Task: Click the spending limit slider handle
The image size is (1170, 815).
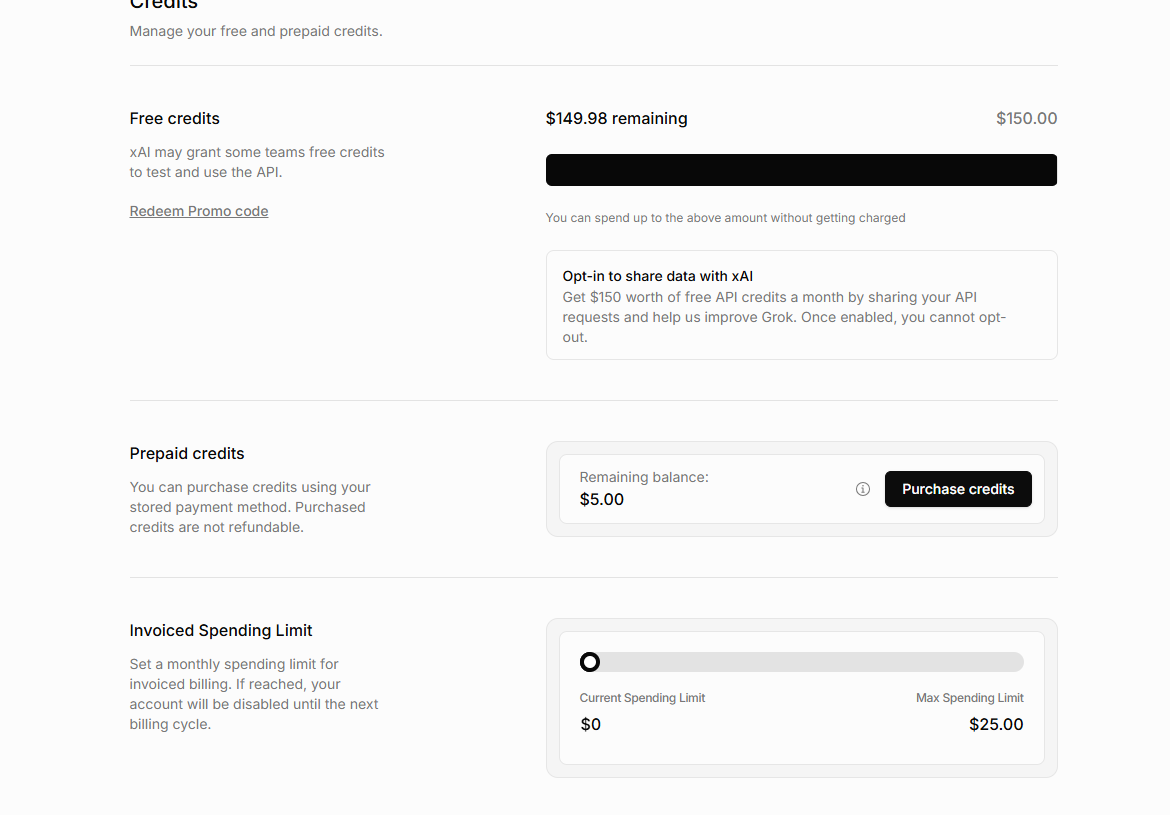Action: tap(589, 662)
